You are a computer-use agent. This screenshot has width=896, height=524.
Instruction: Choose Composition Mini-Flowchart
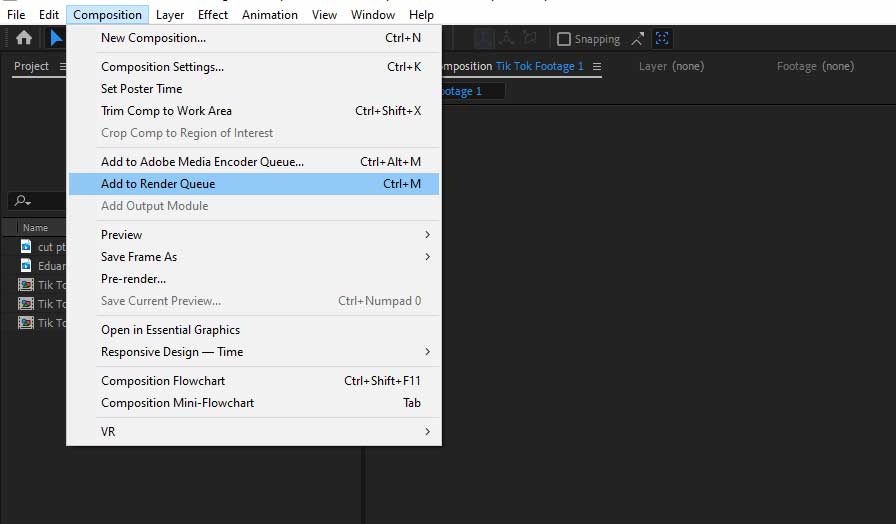tap(254, 403)
